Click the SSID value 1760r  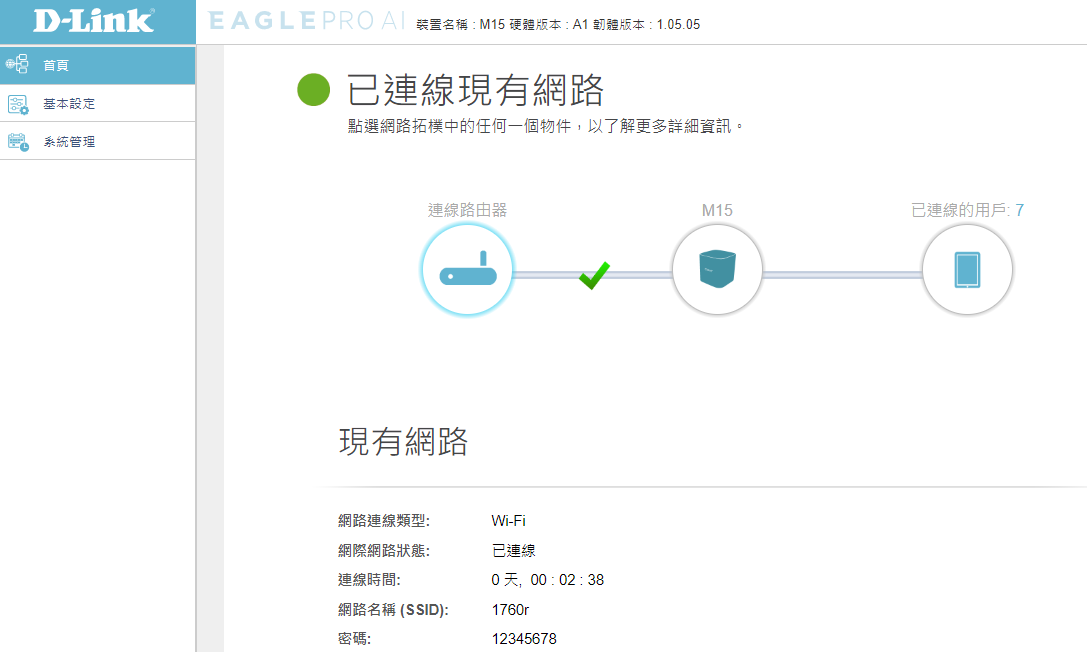coord(510,609)
